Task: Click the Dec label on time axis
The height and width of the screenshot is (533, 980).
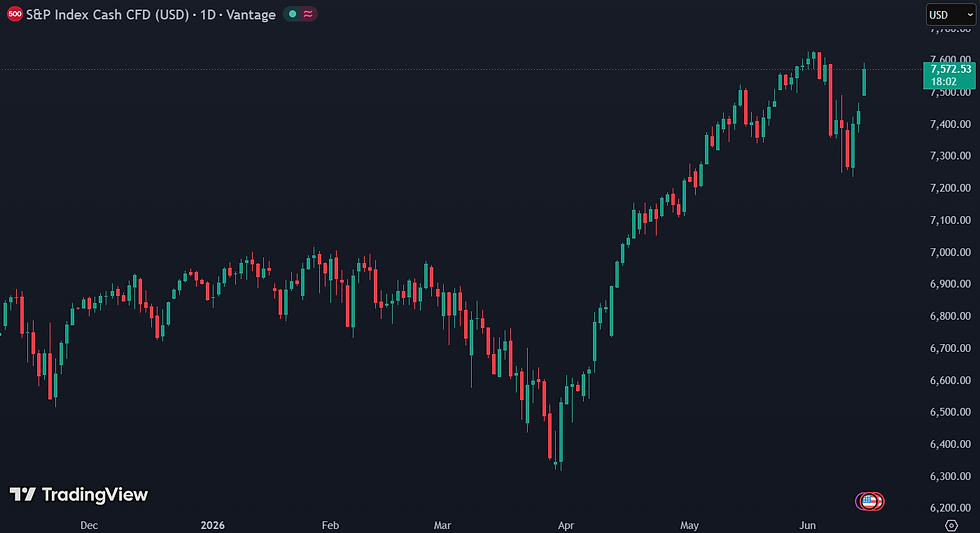Action: tap(89, 525)
